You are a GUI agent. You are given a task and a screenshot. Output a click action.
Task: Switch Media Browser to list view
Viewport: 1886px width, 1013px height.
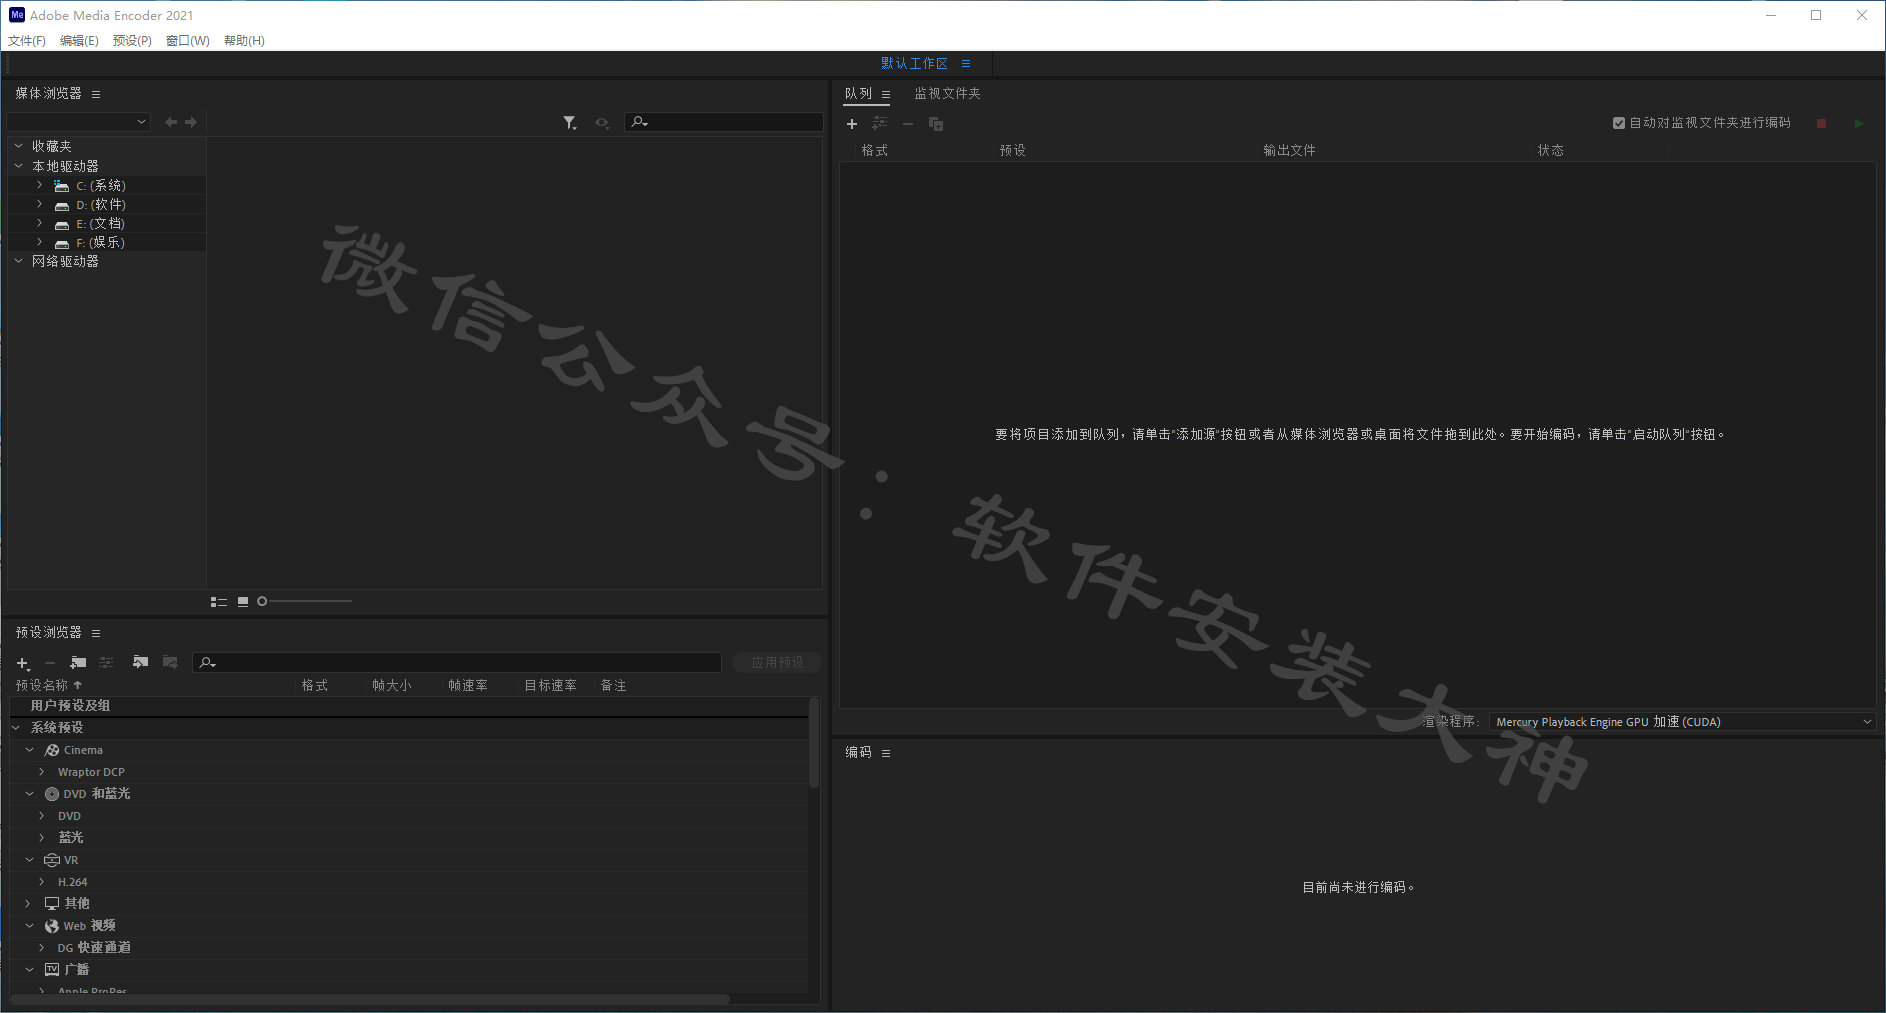[x=219, y=601]
